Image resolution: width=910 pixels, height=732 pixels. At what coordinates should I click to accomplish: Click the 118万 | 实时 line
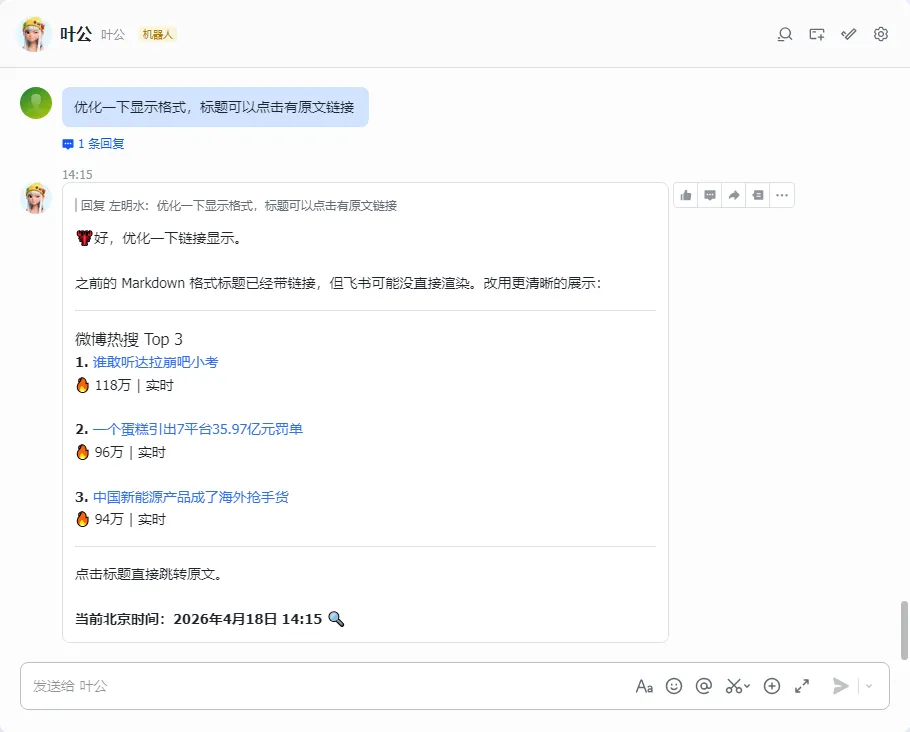[125, 385]
